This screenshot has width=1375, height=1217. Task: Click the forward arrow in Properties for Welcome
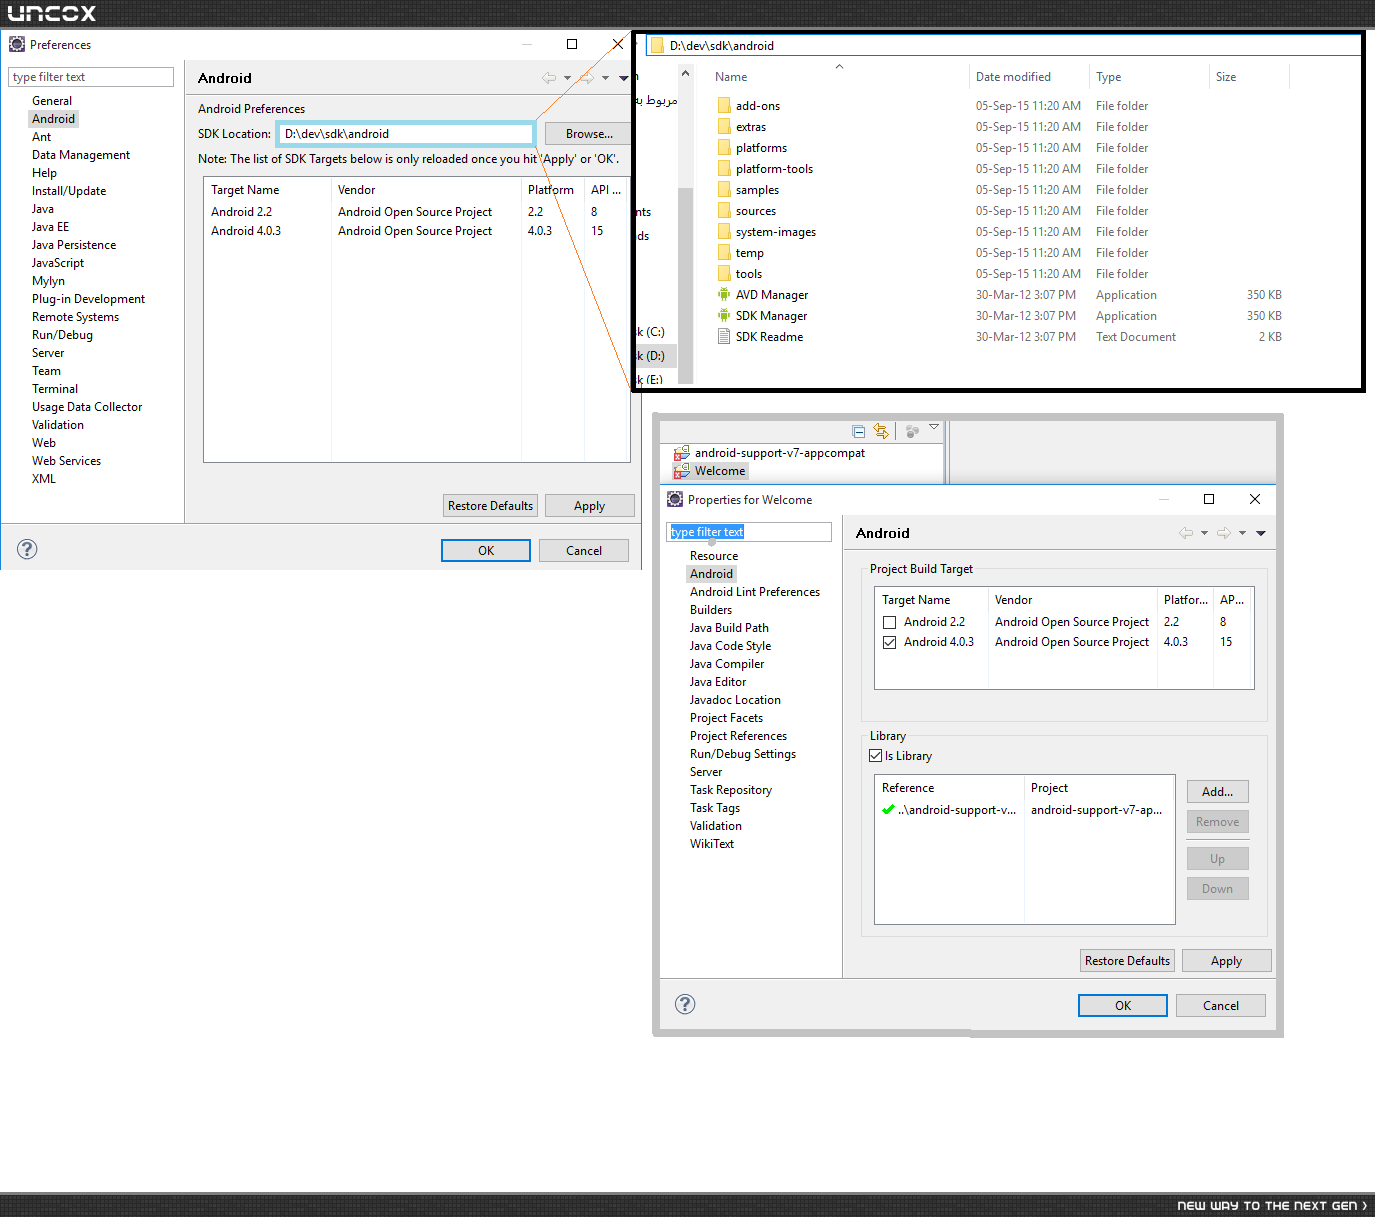point(1224,533)
